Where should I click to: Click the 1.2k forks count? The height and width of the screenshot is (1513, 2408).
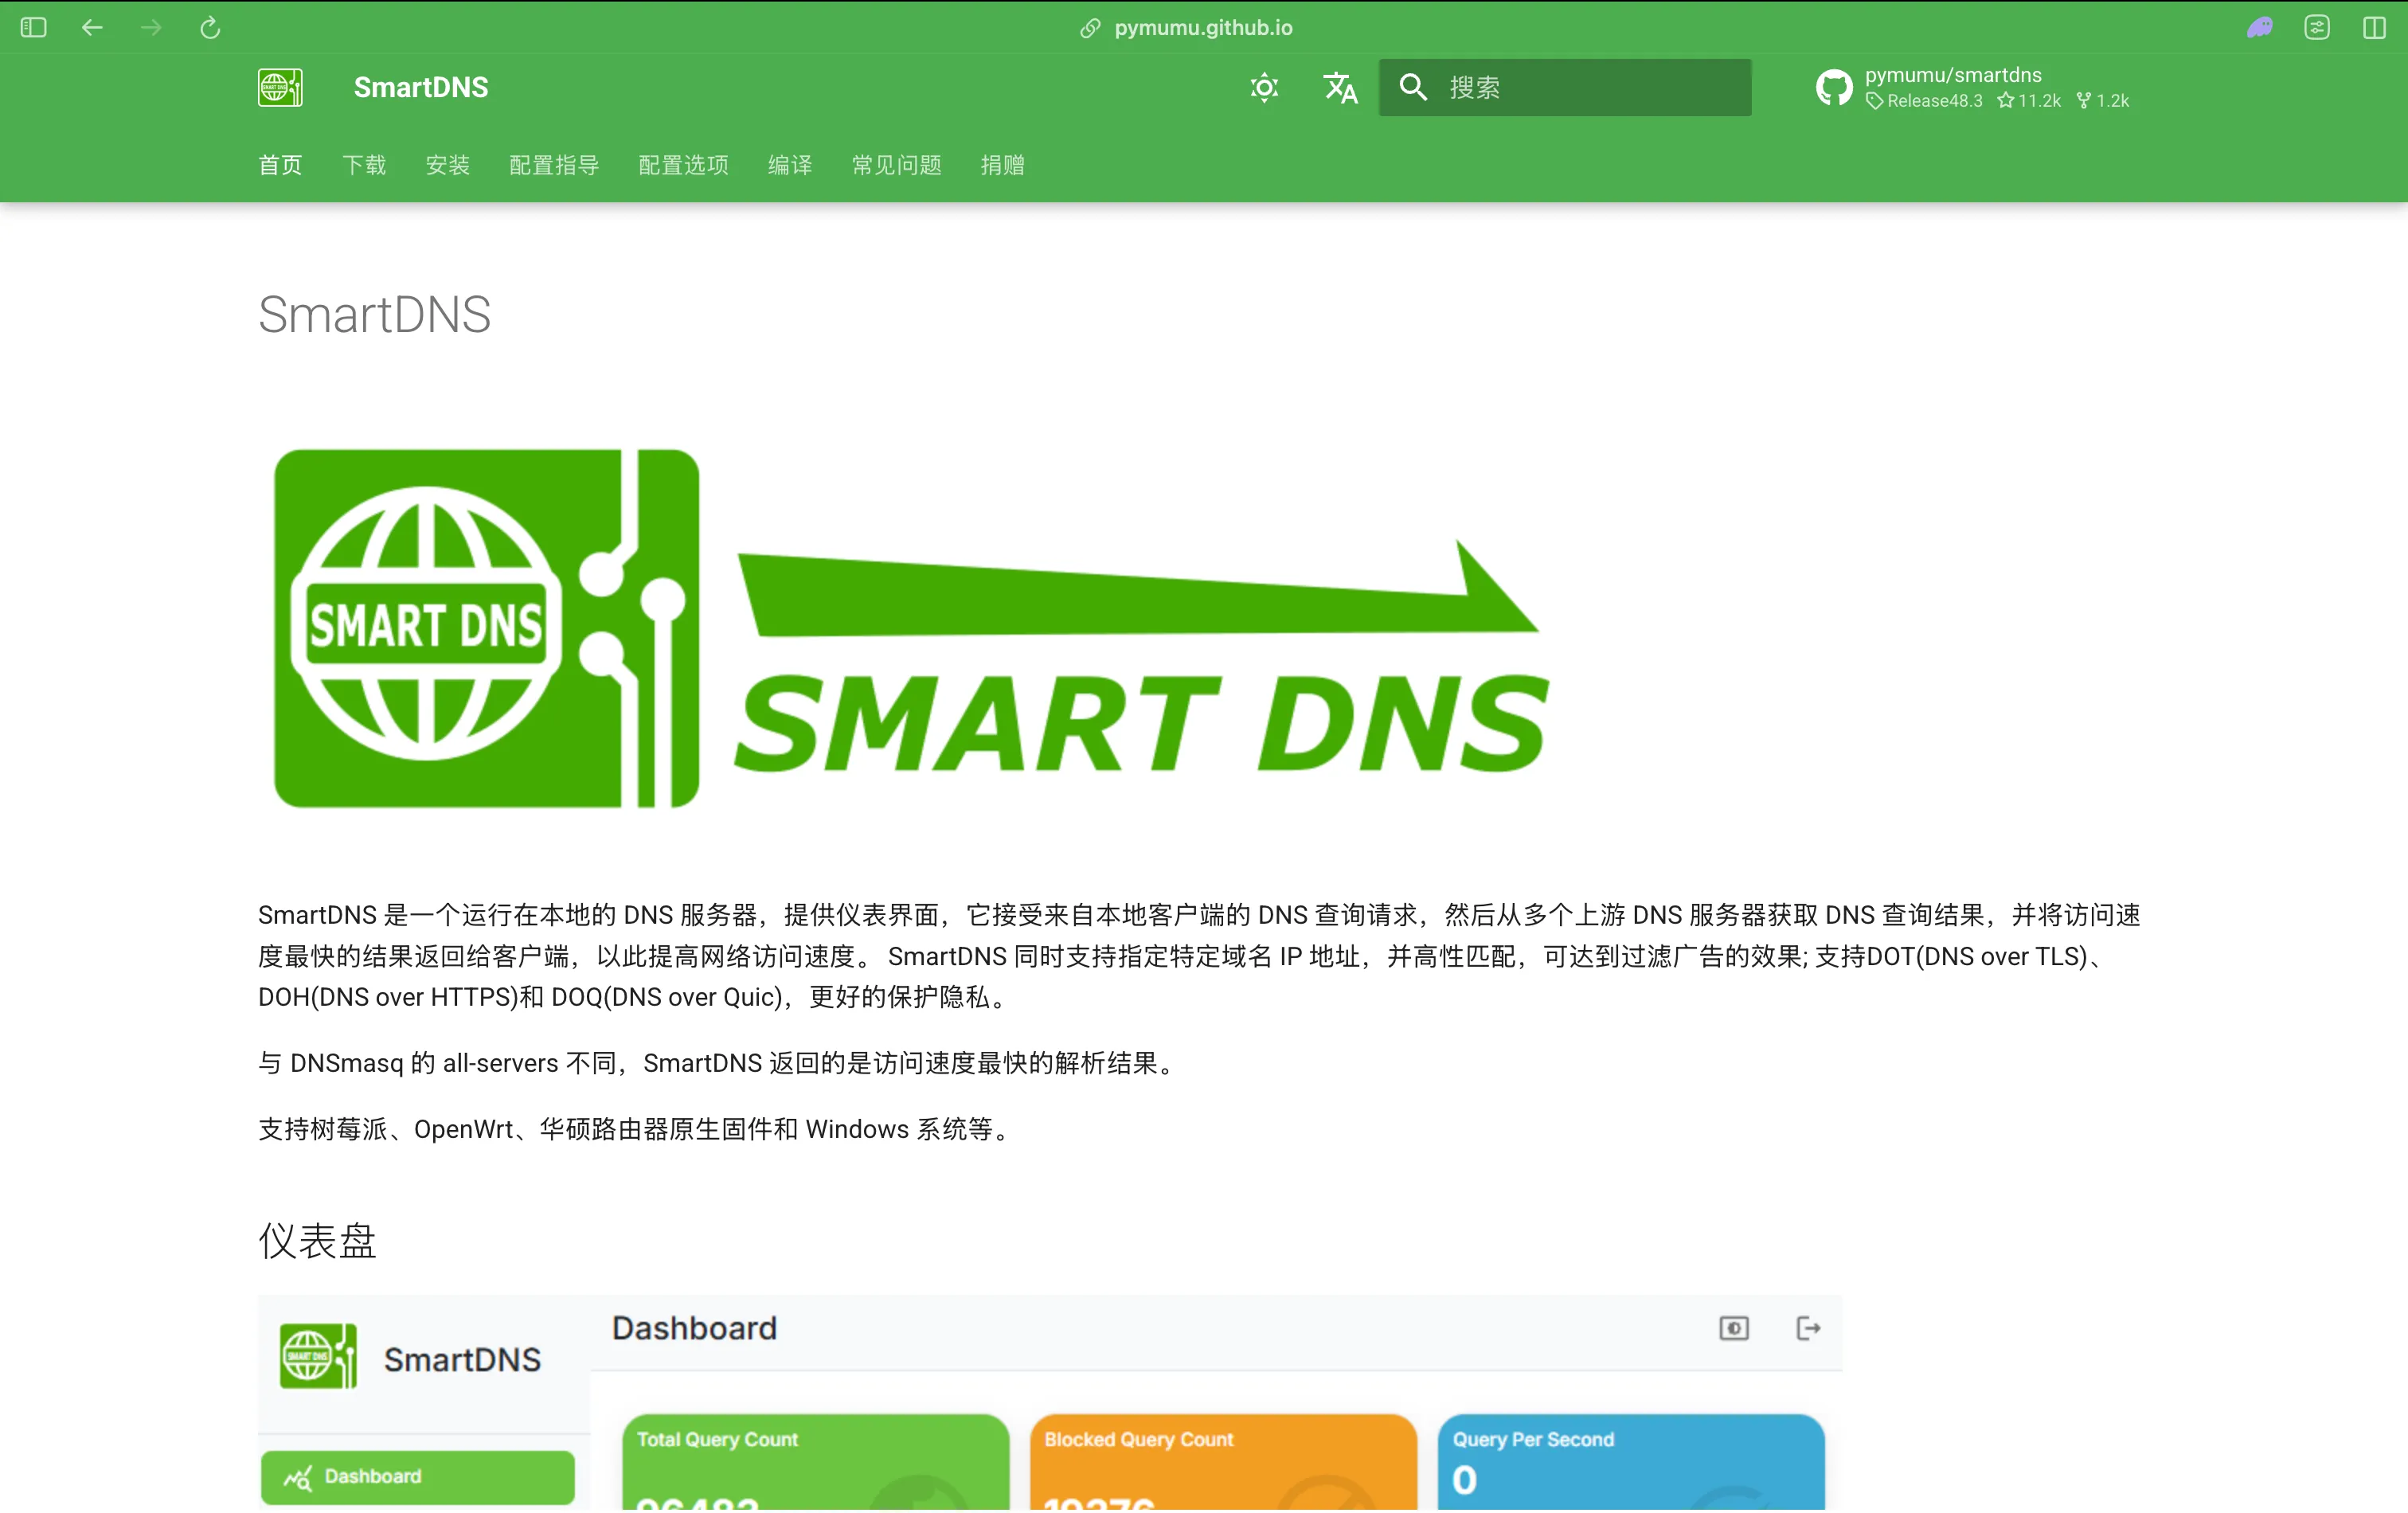[x=2103, y=101]
